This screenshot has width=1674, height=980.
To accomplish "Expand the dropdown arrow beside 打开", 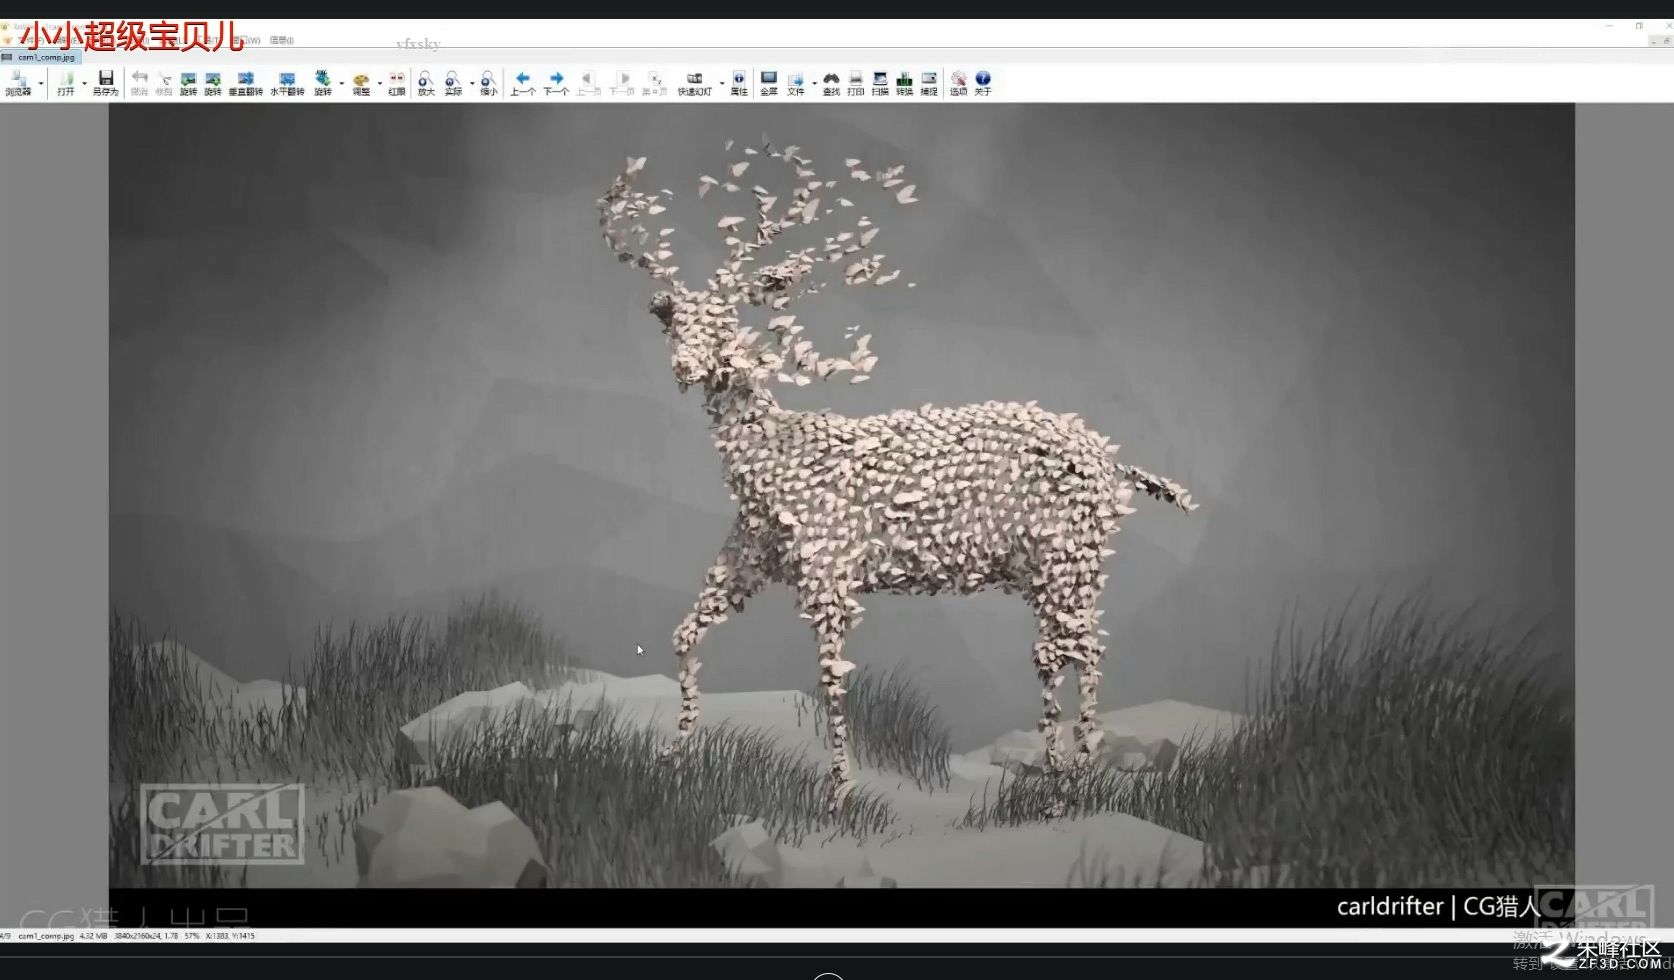I will [x=84, y=83].
